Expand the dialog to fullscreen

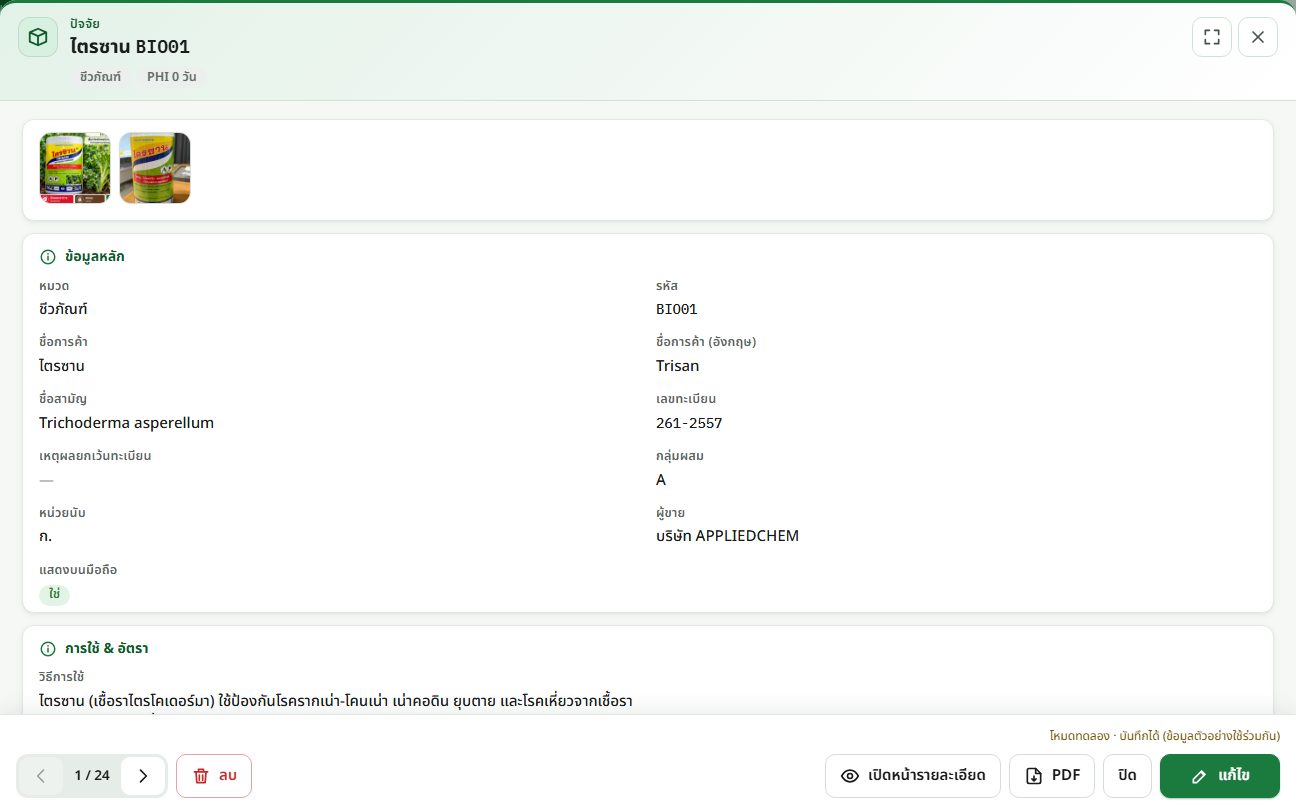tap(1212, 37)
